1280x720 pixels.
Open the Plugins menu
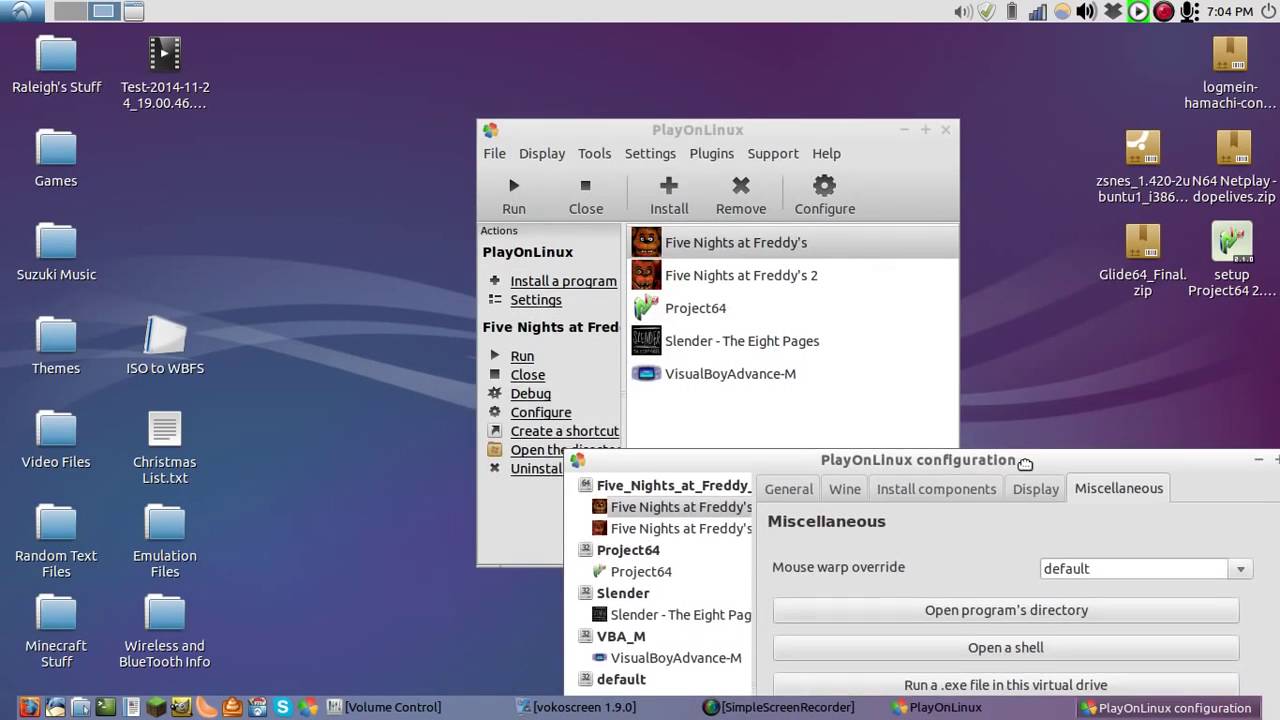[712, 153]
